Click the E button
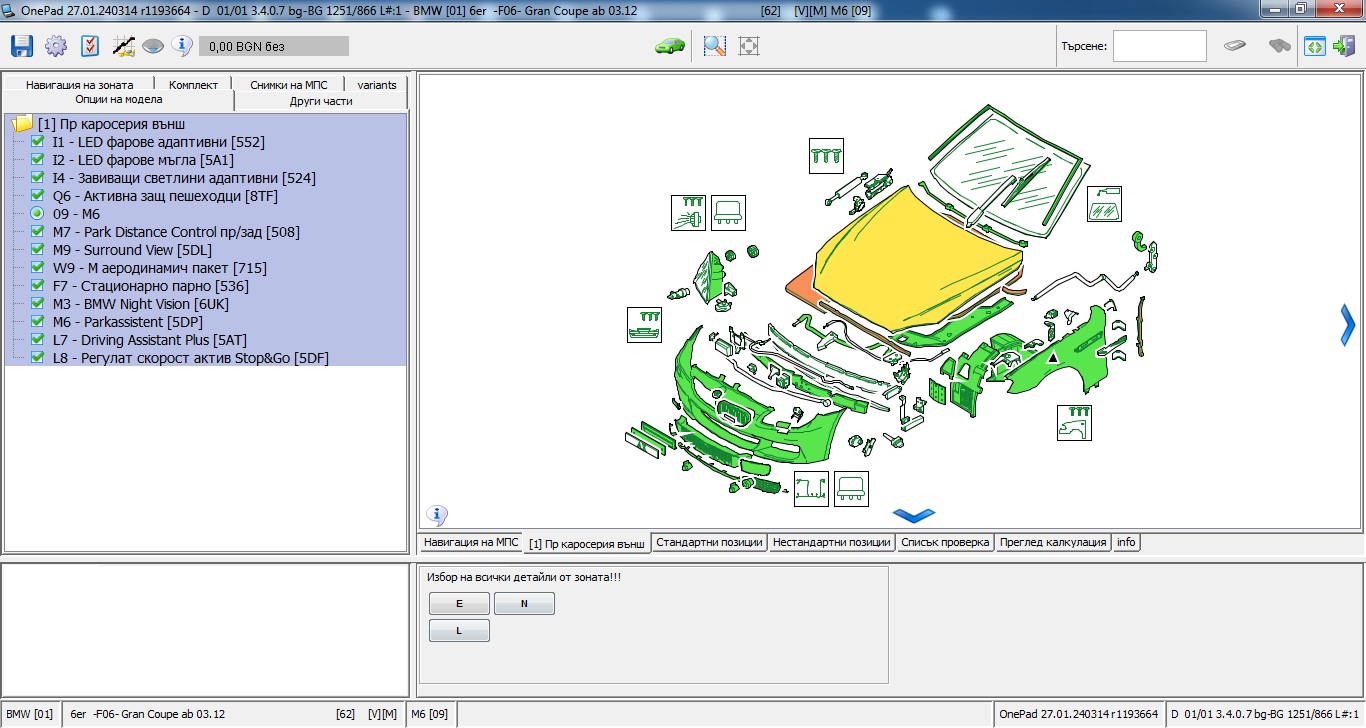 (459, 604)
